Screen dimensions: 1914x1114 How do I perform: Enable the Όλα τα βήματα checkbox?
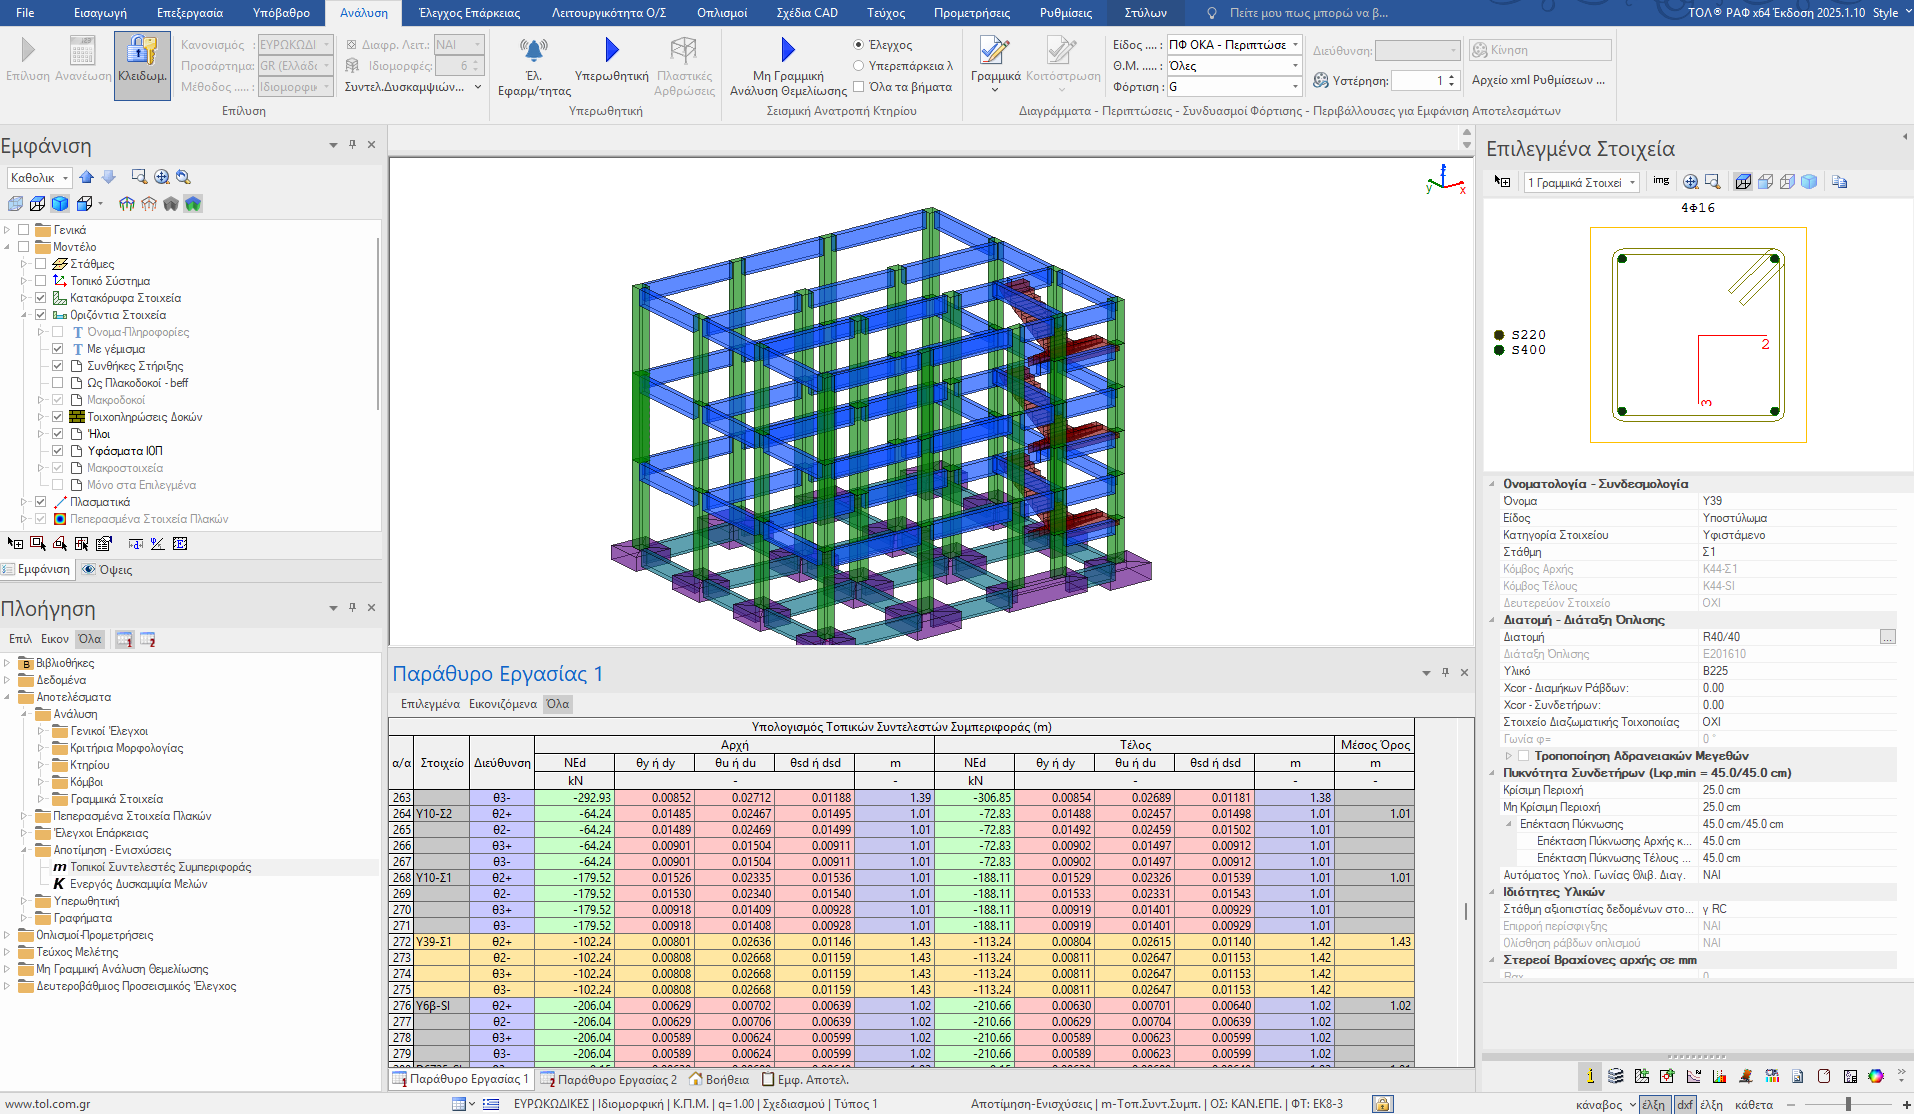pos(858,87)
